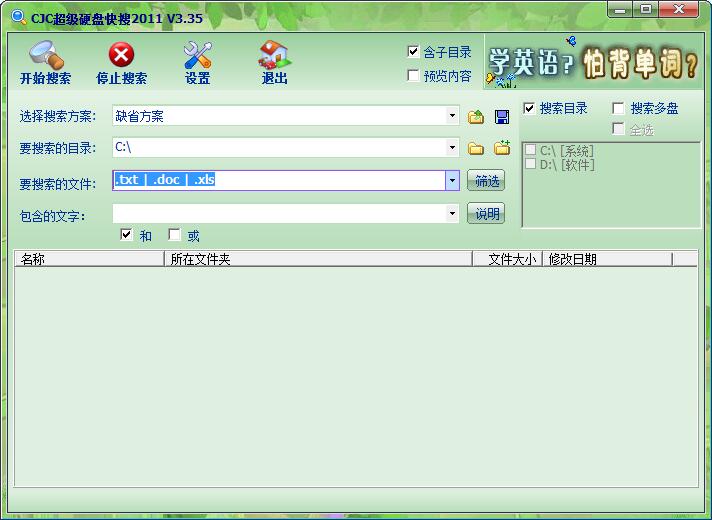
Task: Click the 缺省方案 scheme text
Action: point(139,117)
